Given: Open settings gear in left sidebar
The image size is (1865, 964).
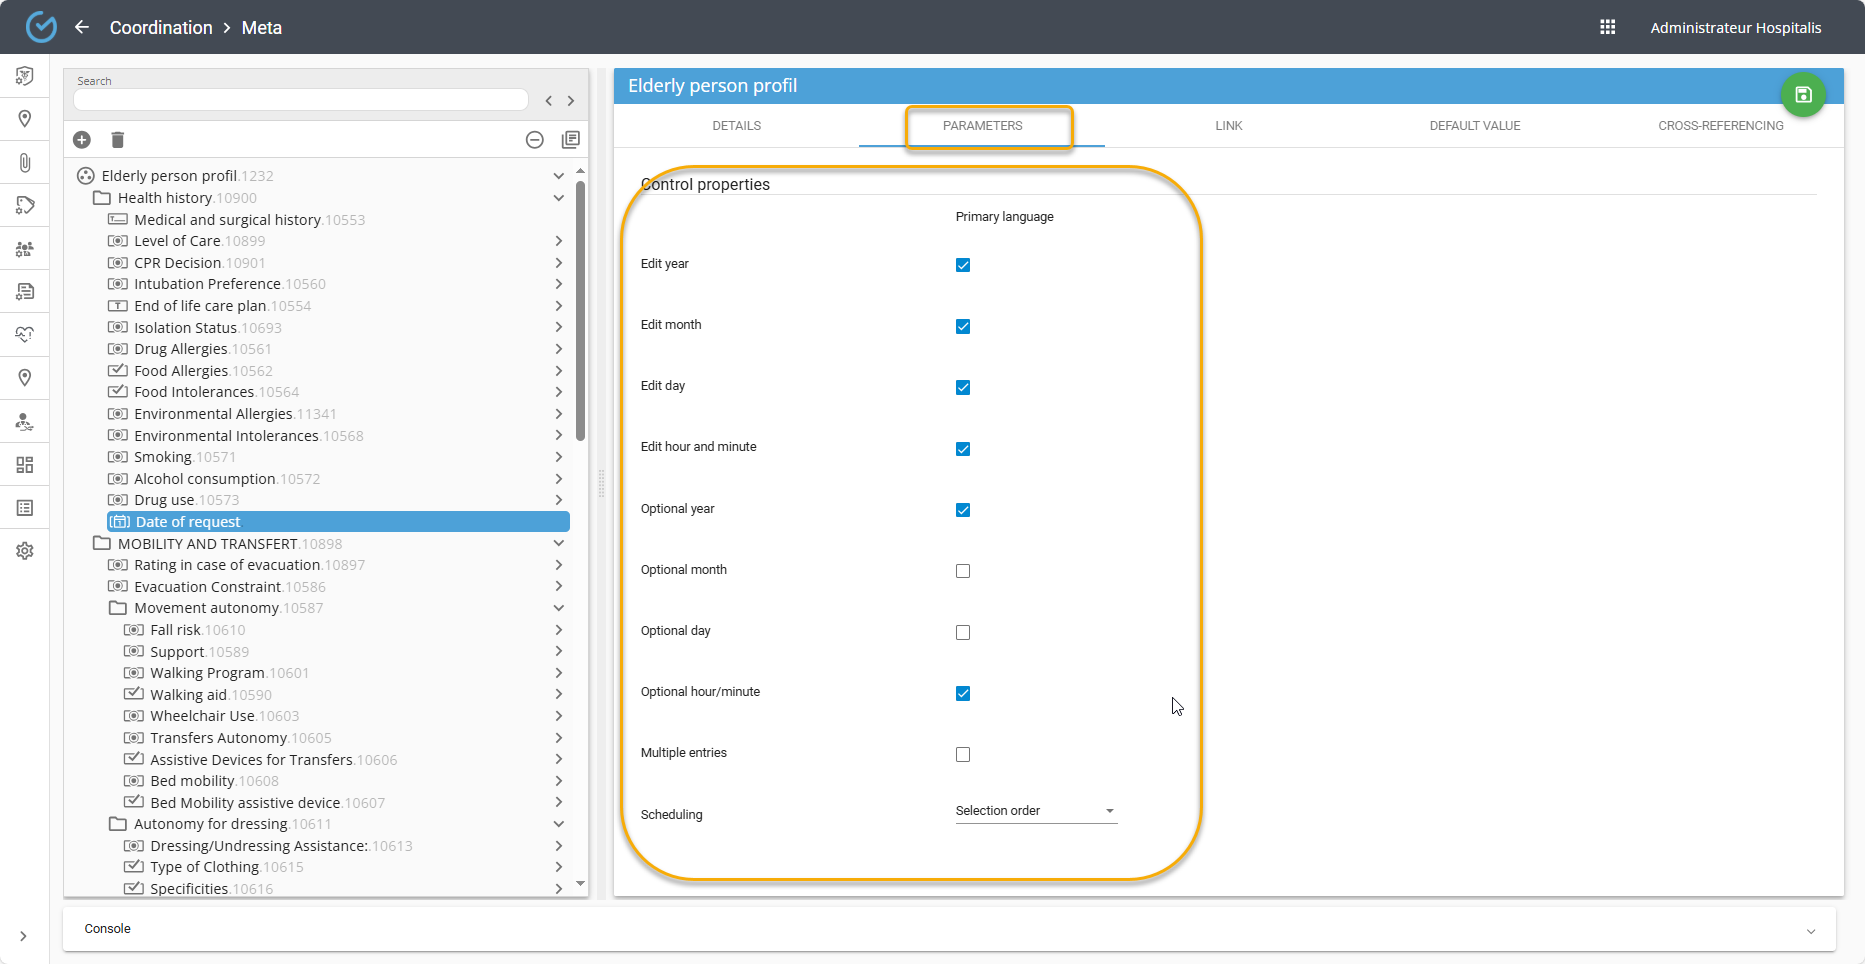Looking at the screenshot, I should 25,551.
